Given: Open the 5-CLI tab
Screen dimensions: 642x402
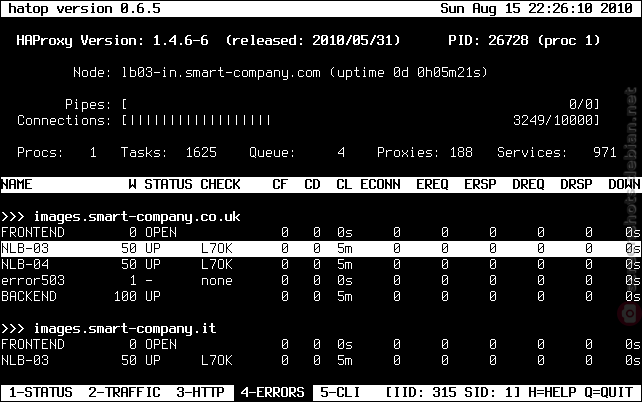Looking at the screenshot, I should pyautogui.click(x=340, y=392).
